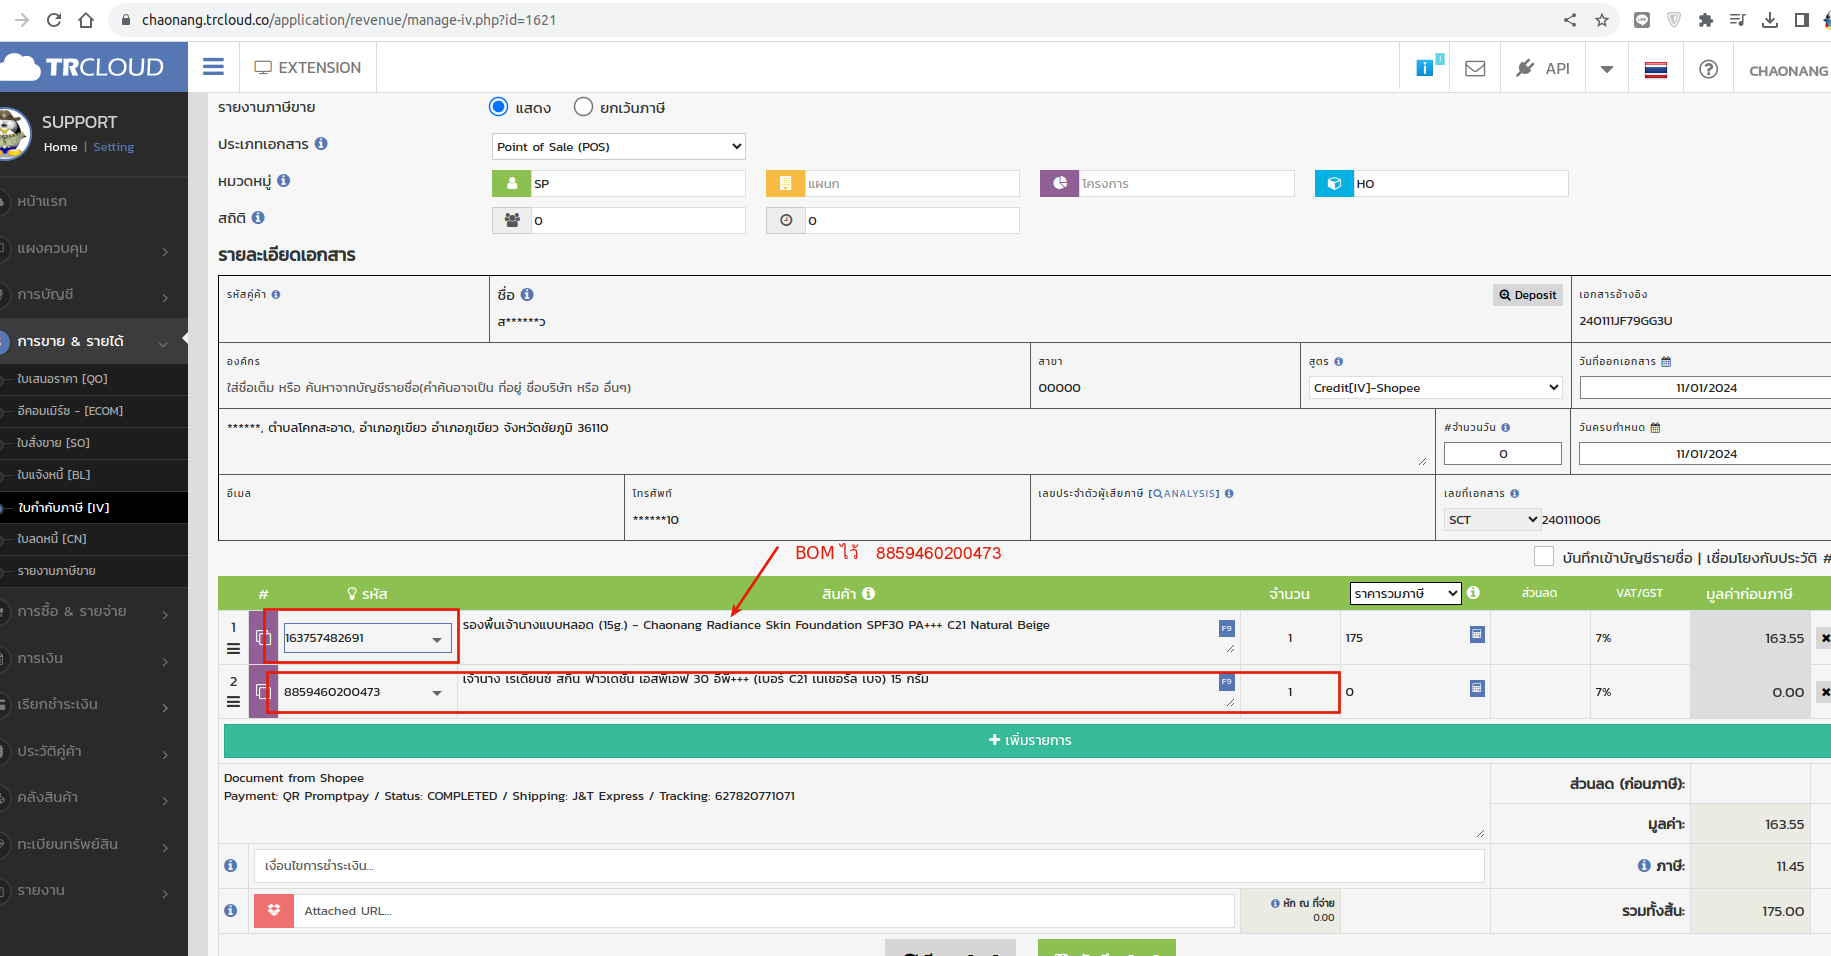
Task: Open the API plug menu
Action: [1543, 68]
